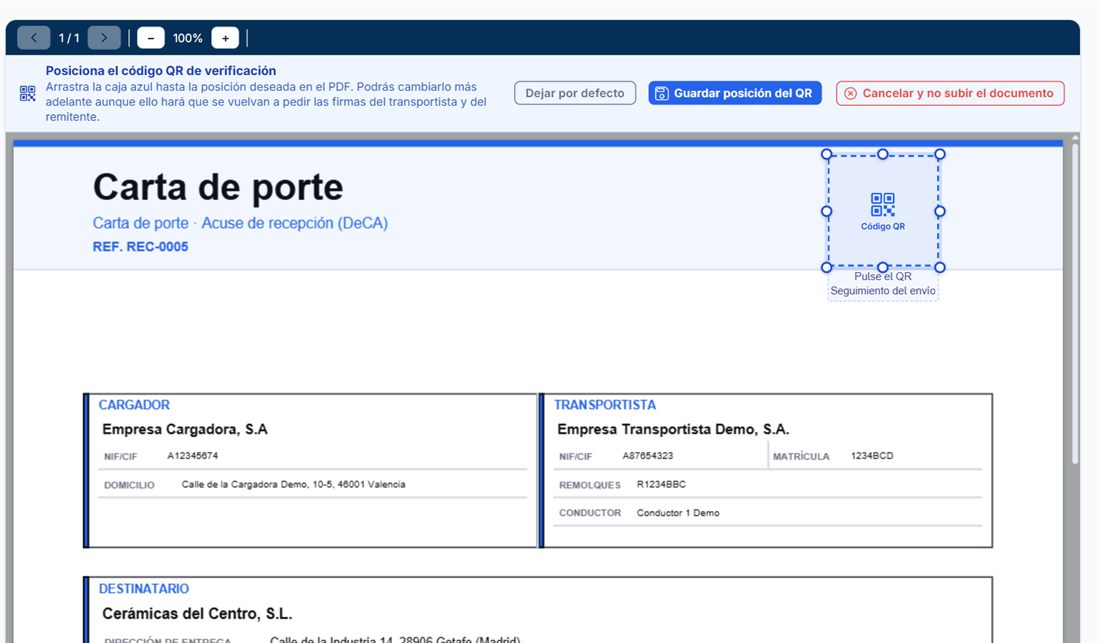Click 'Empresa Cargadora, S.A' name
The width and height of the screenshot is (1100, 643).
point(185,429)
